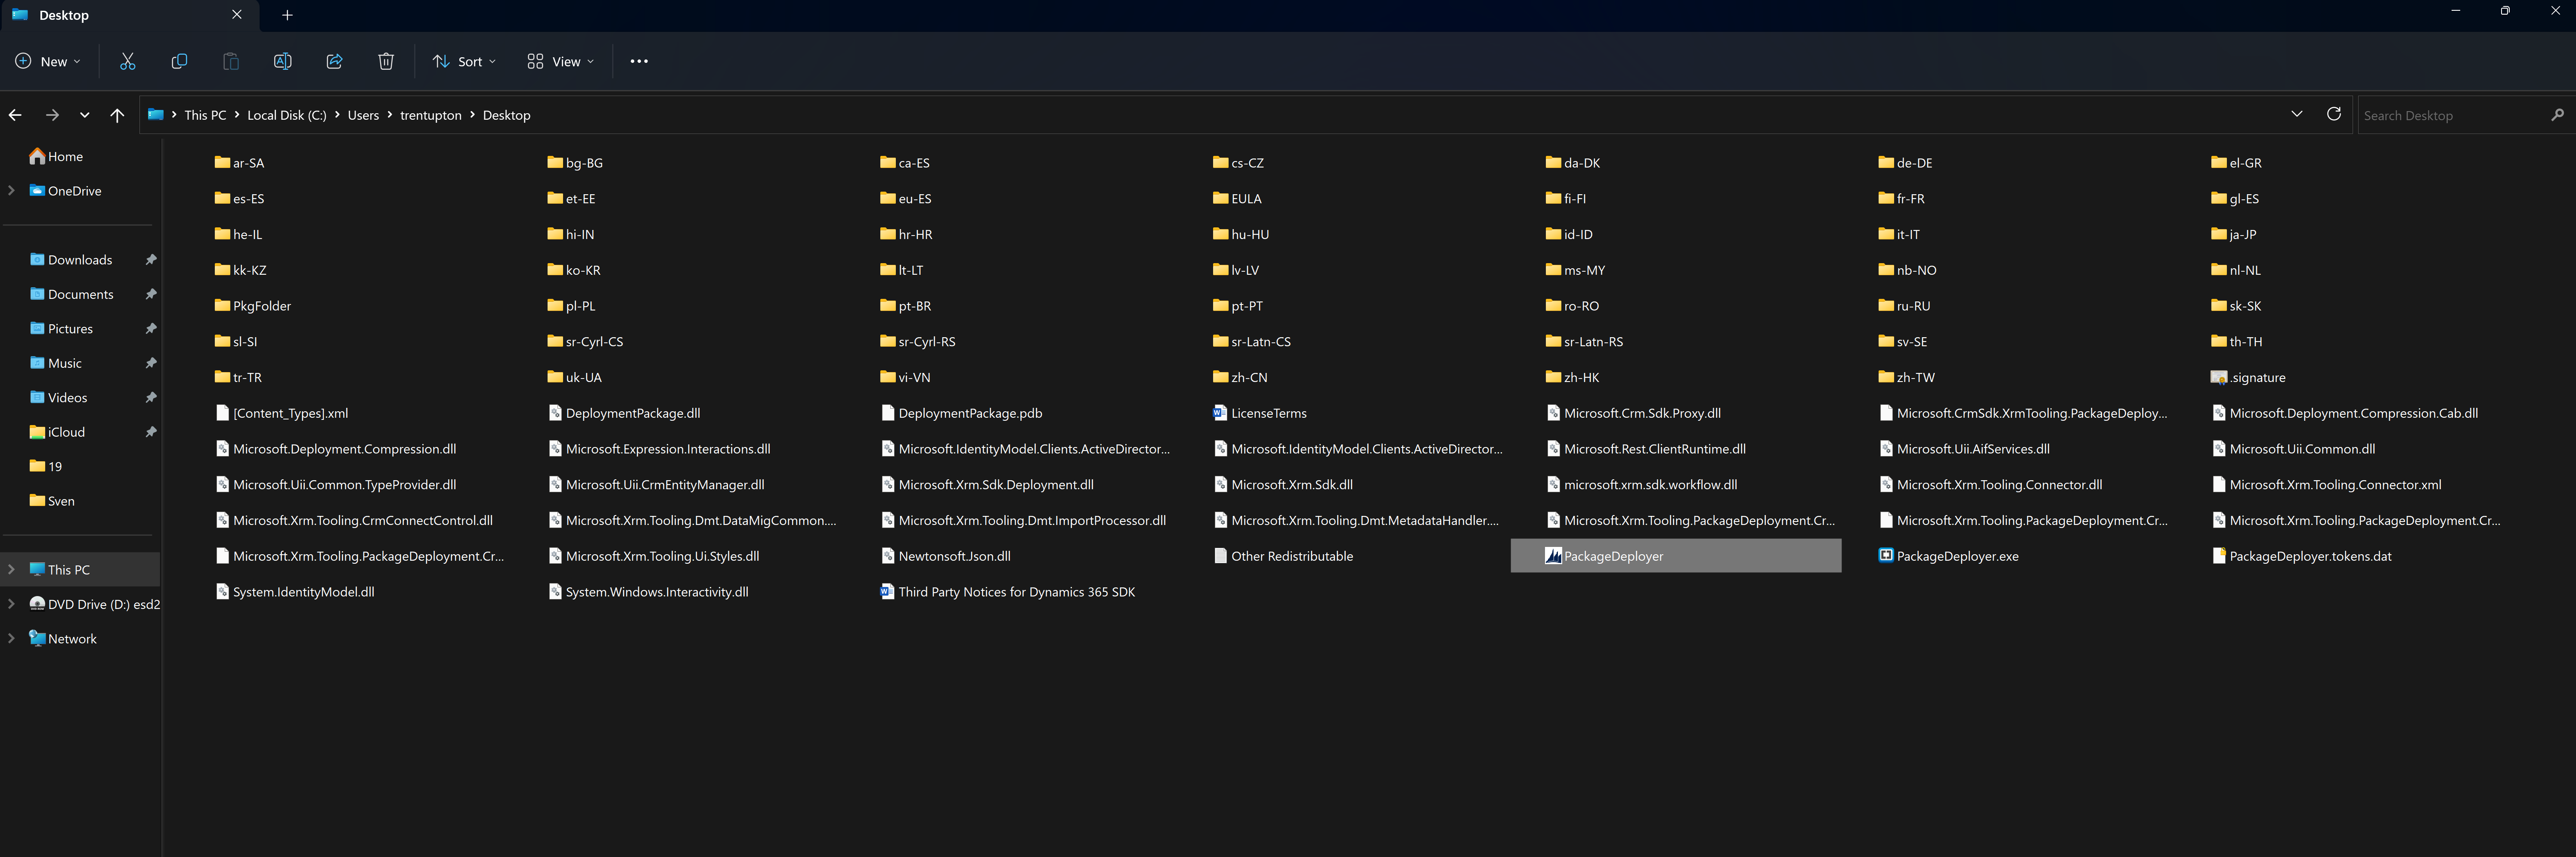Select the sr-Latn-RS folder

click(1584, 342)
